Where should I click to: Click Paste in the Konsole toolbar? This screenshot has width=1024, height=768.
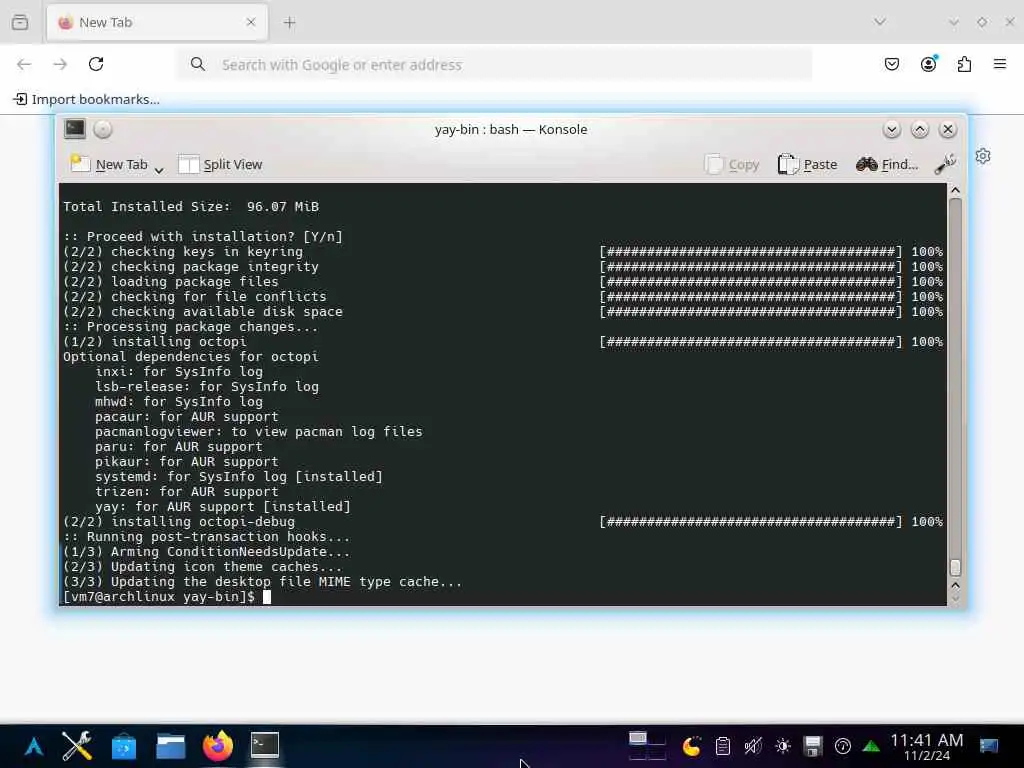(807, 165)
